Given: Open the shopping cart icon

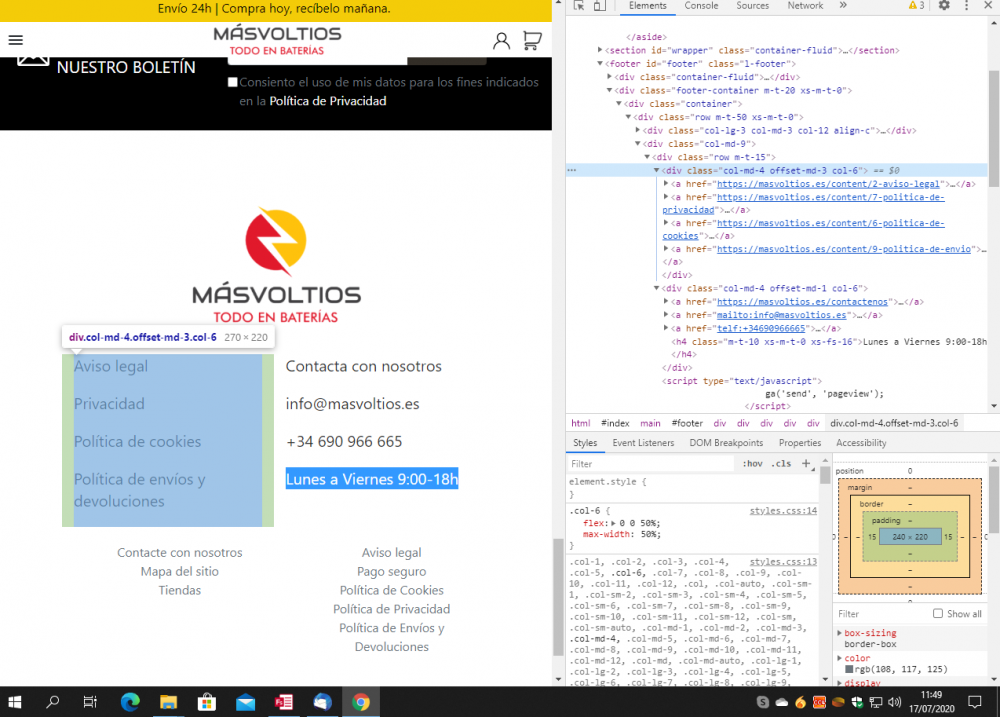Looking at the screenshot, I should (532, 41).
